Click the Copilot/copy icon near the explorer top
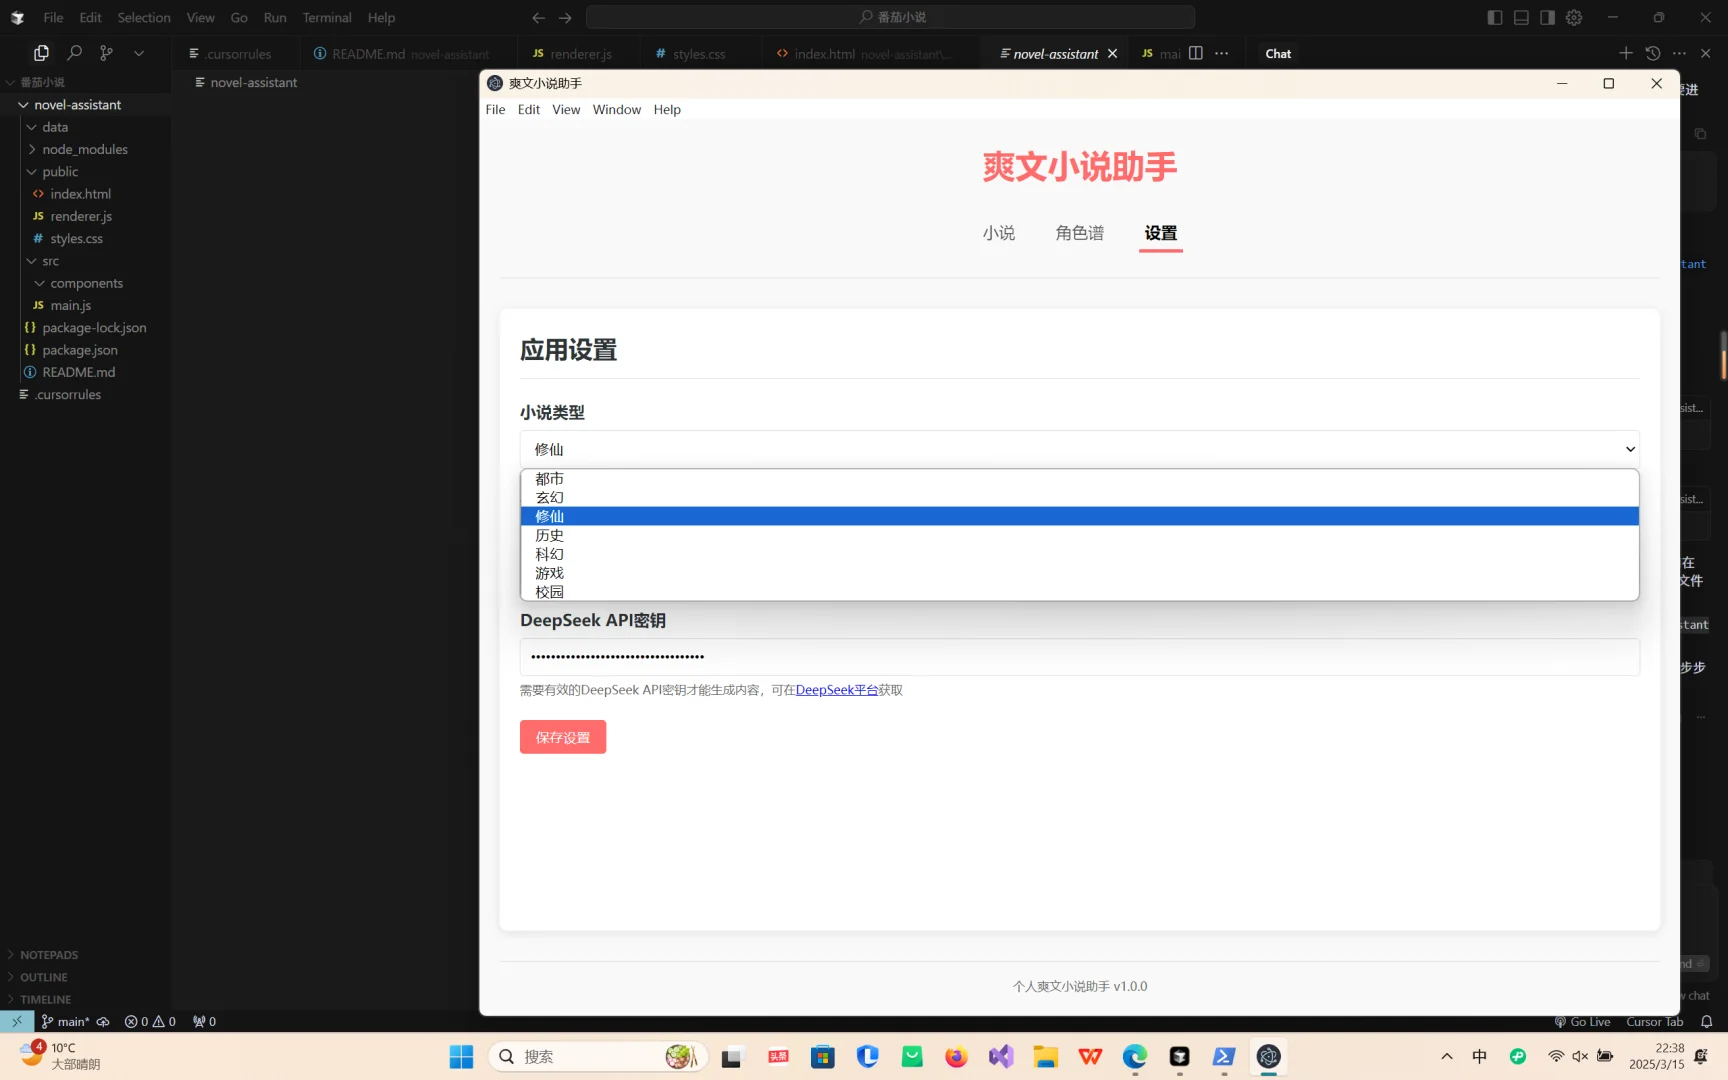This screenshot has width=1728, height=1080. tap(41, 52)
